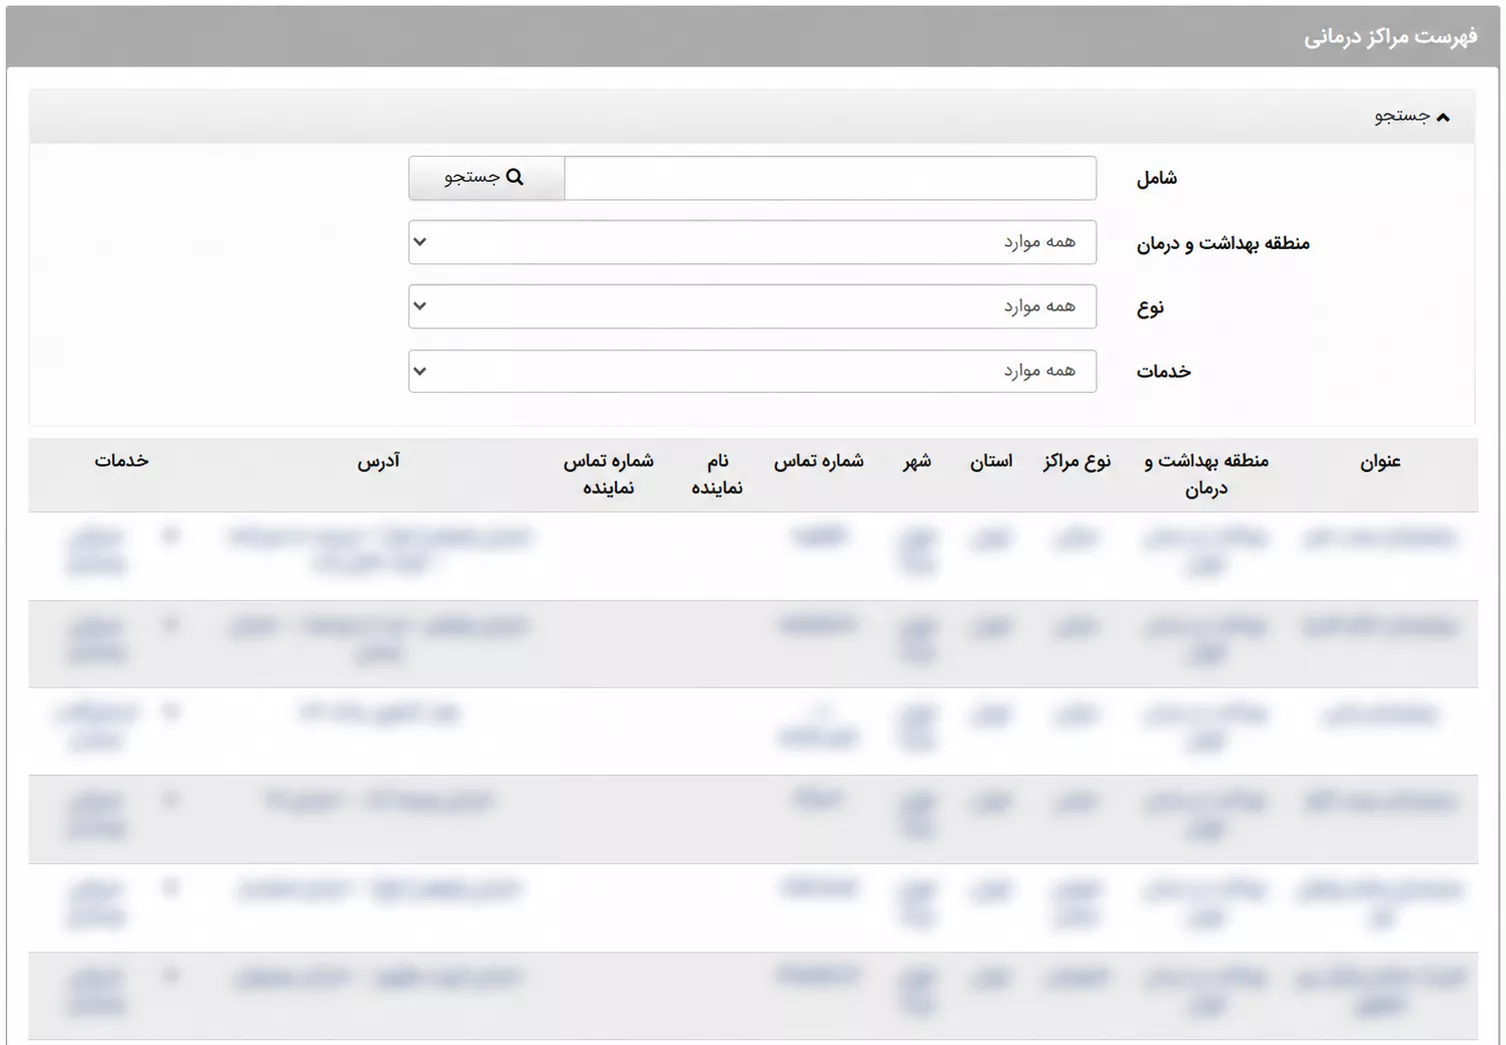Click the شماره تماس column header
The height and width of the screenshot is (1045, 1506).
pos(819,461)
